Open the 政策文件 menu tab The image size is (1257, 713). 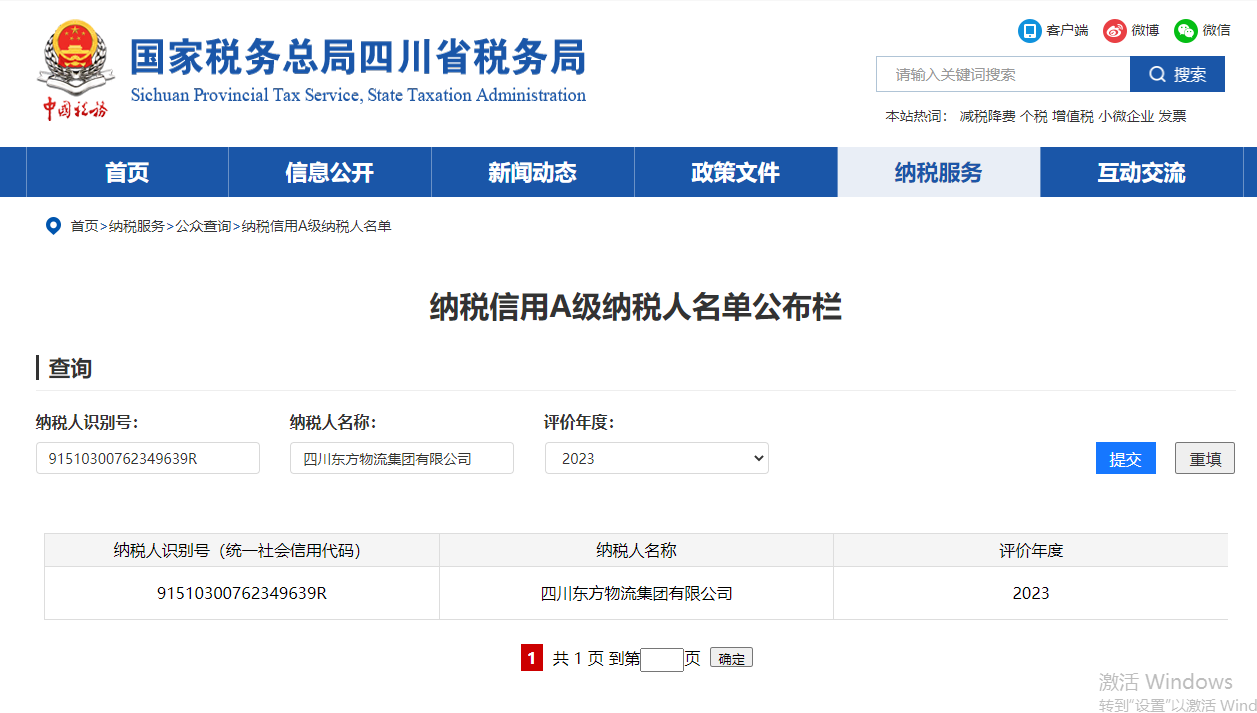[735, 172]
